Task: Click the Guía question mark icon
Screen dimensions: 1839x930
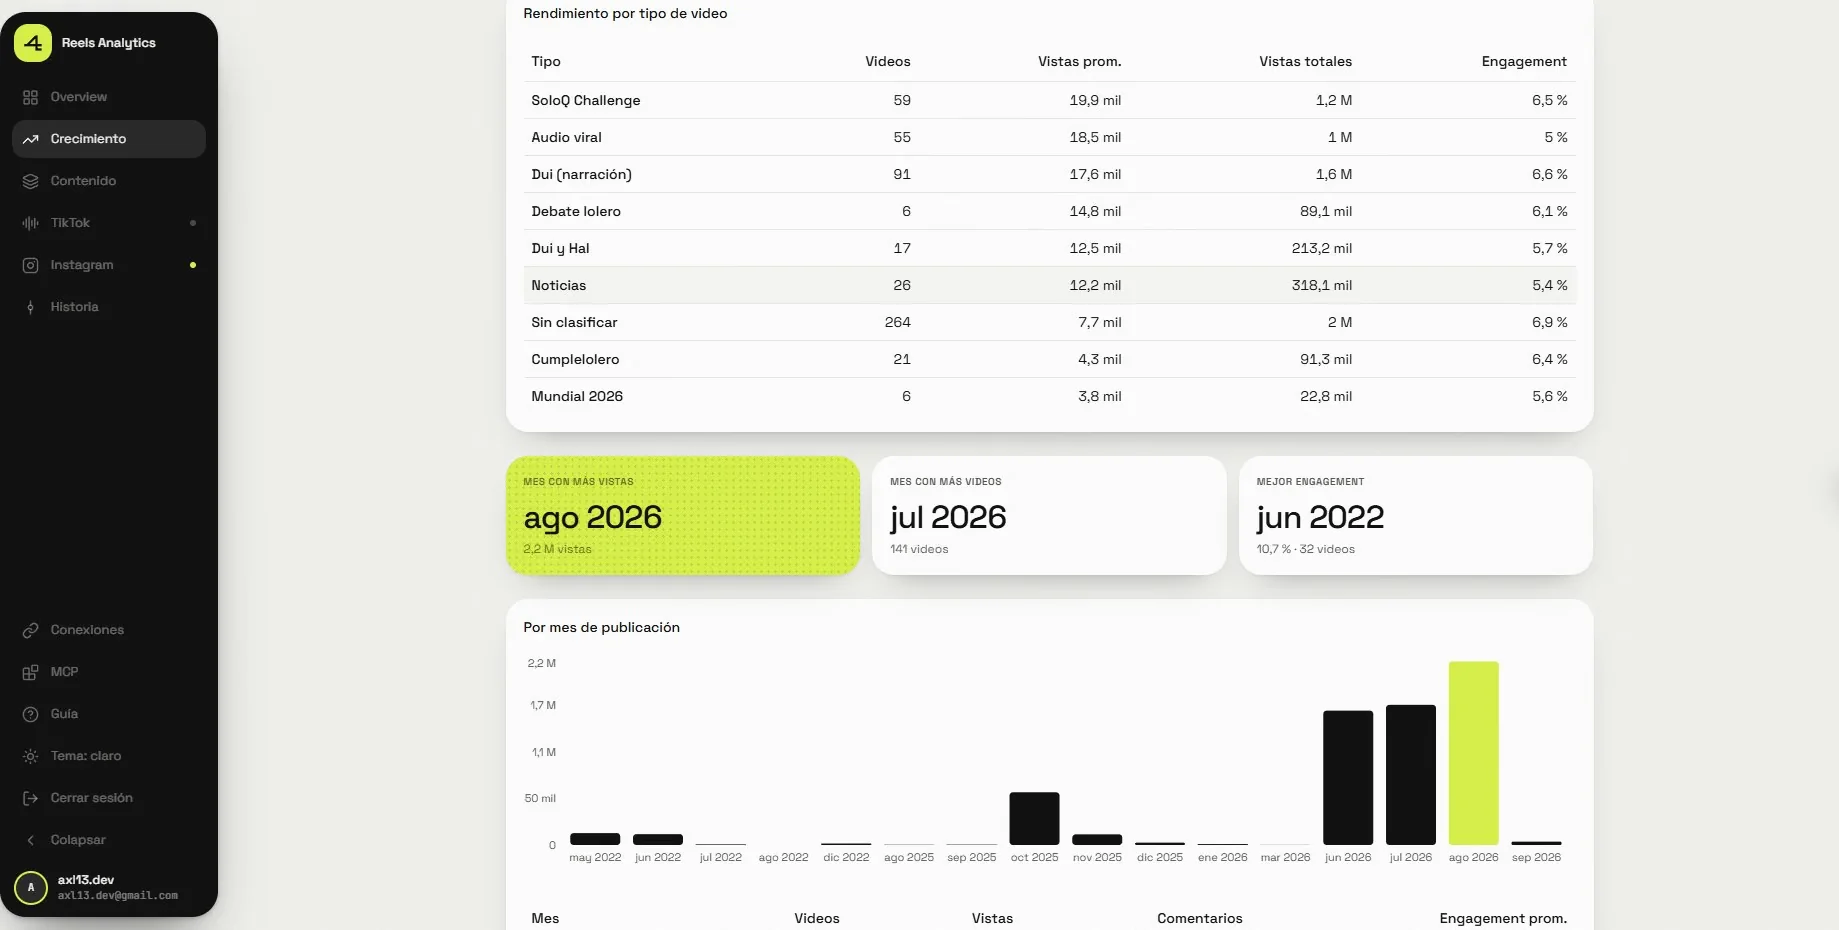Action: coord(31,714)
